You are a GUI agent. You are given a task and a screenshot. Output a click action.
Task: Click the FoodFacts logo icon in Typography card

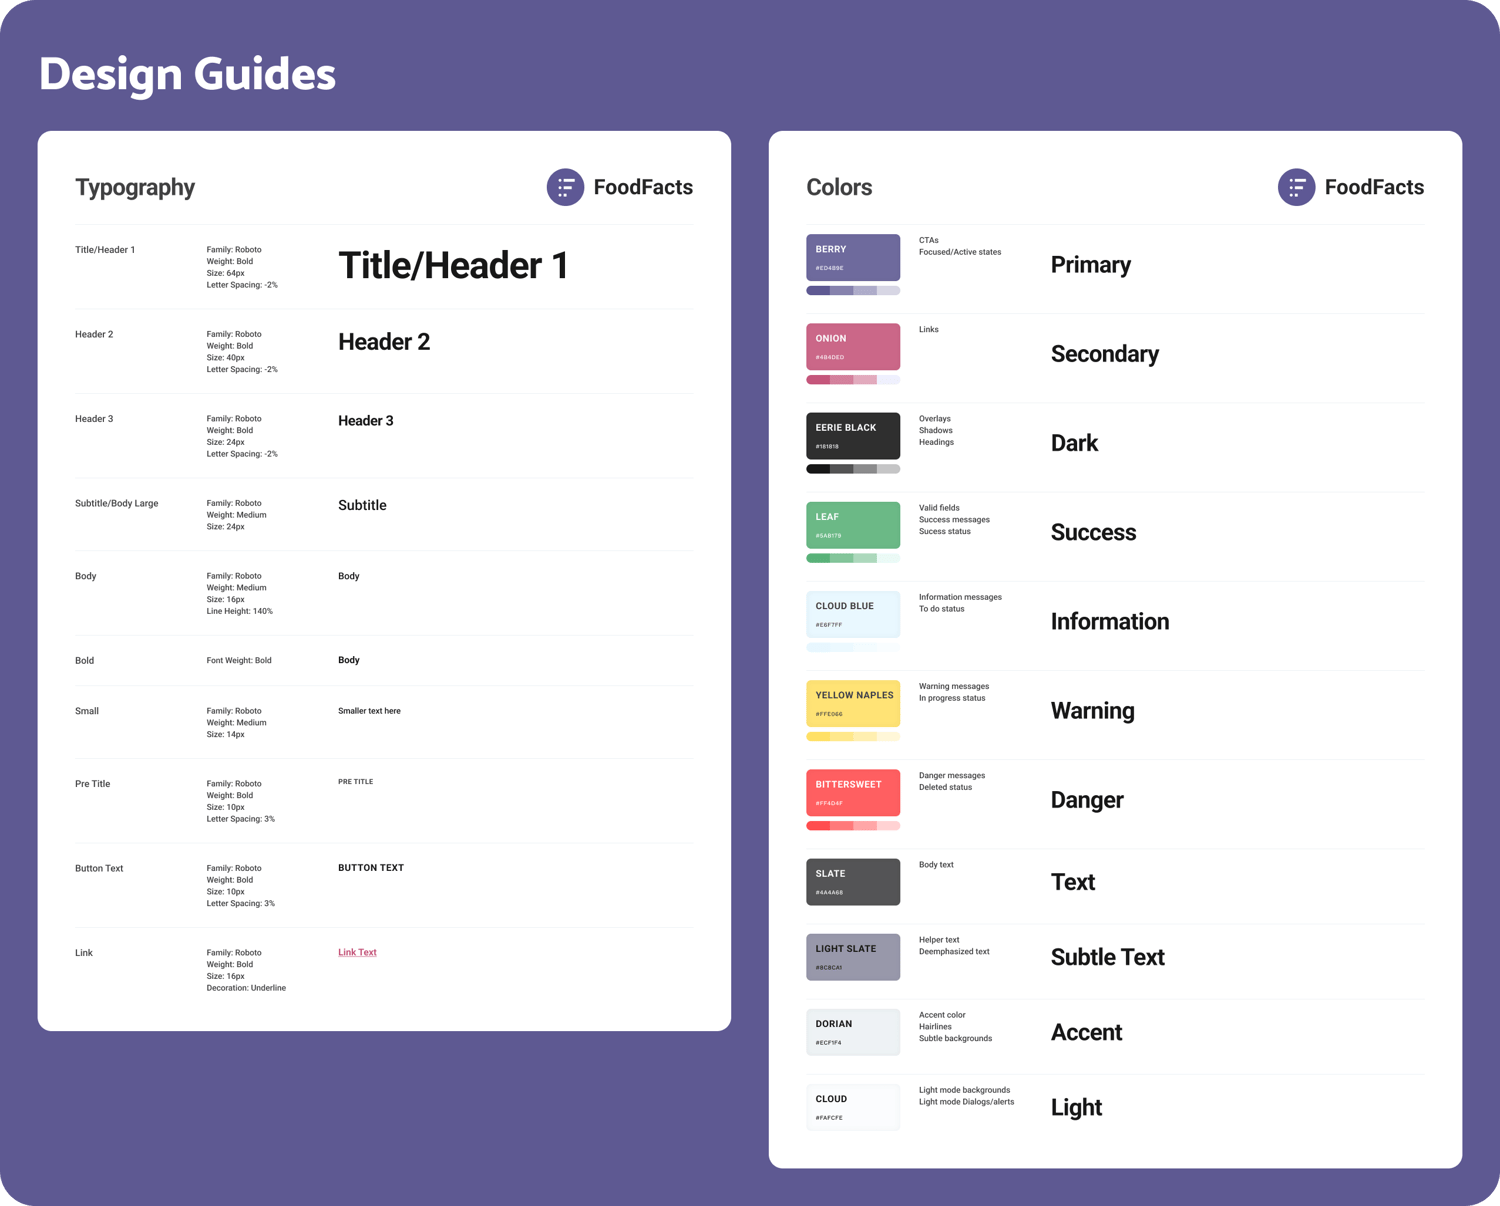click(x=565, y=187)
